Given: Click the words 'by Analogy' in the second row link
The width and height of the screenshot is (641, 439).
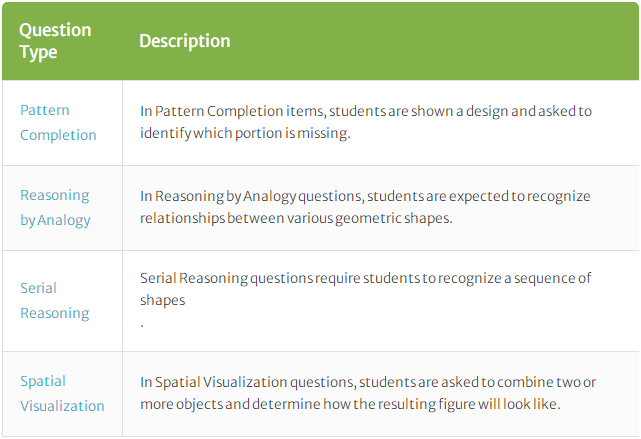Looking at the screenshot, I should pos(55,220).
